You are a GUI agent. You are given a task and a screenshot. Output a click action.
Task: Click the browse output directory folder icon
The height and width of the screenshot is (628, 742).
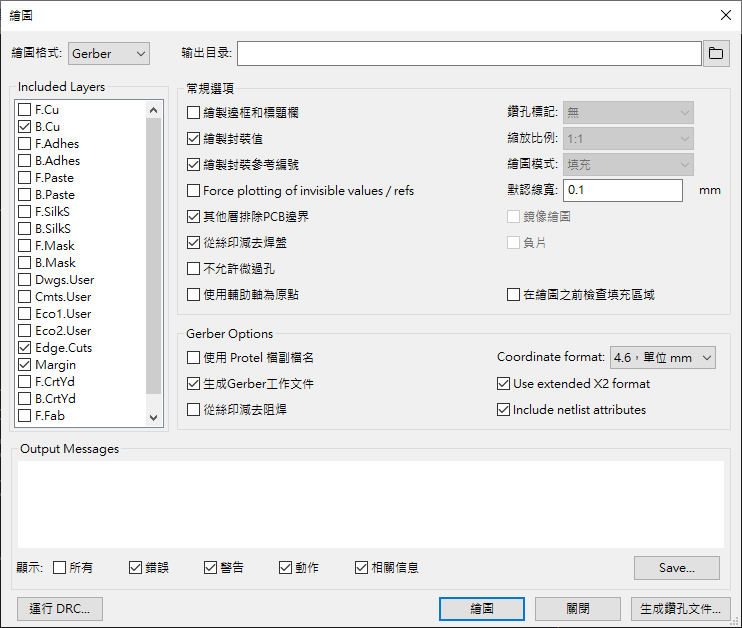[716, 53]
